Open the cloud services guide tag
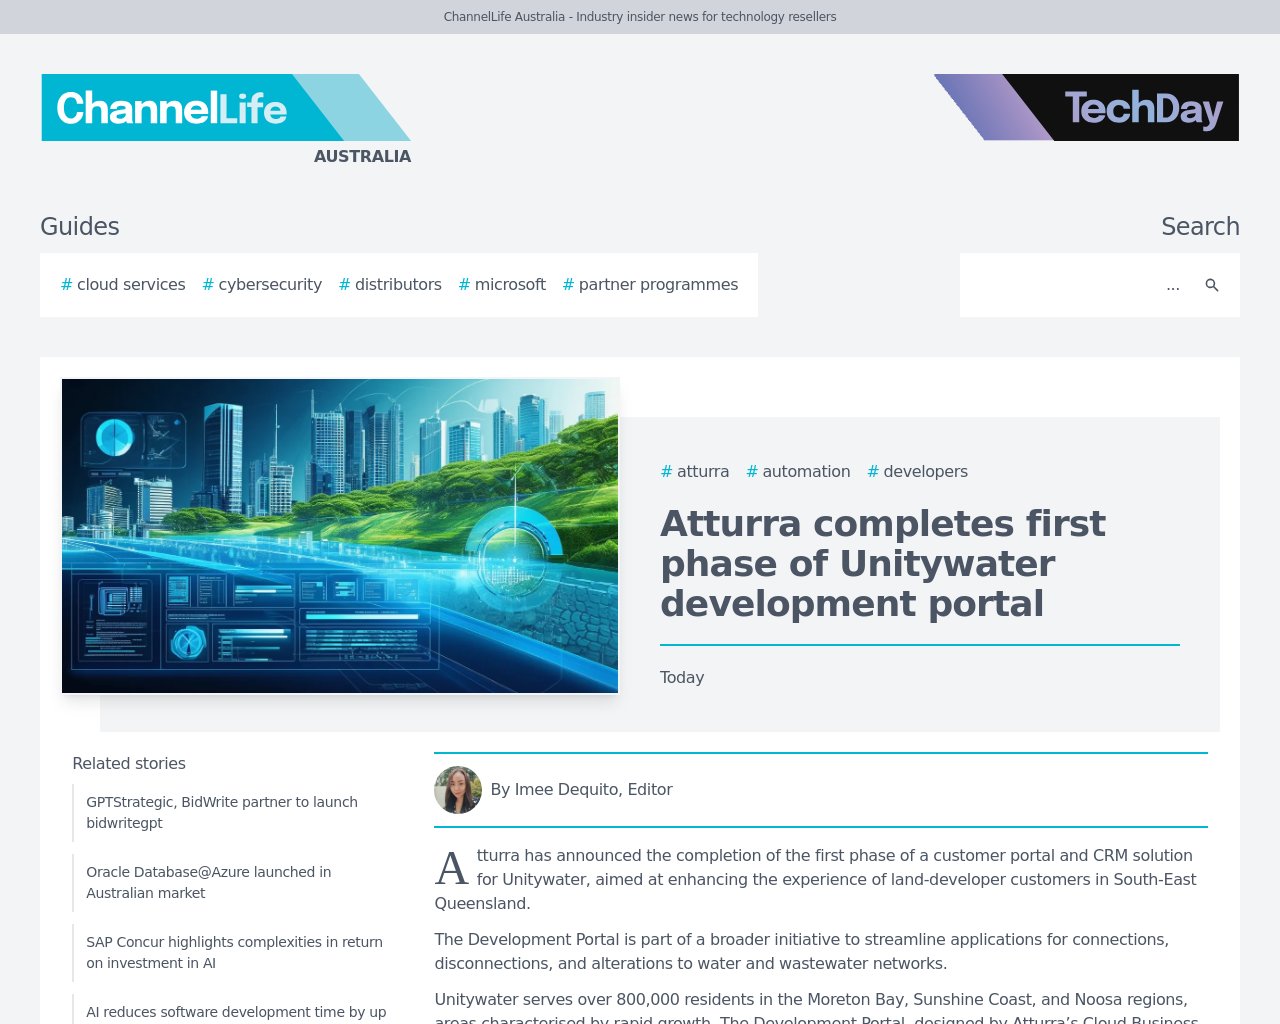 pyautogui.click(x=123, y=285)
